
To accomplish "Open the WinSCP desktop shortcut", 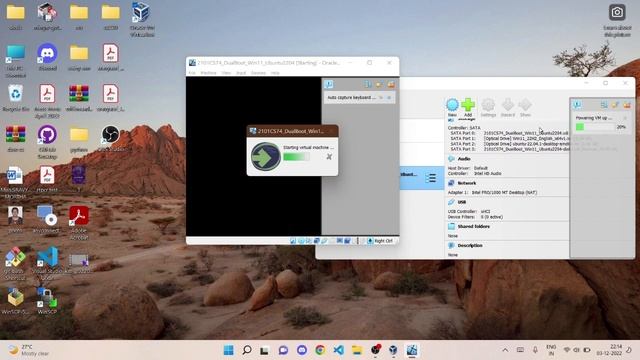I will coord(47,301).
